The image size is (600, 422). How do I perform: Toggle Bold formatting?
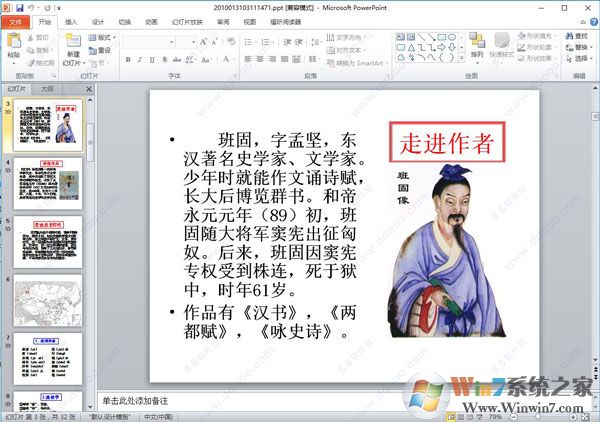129,60
